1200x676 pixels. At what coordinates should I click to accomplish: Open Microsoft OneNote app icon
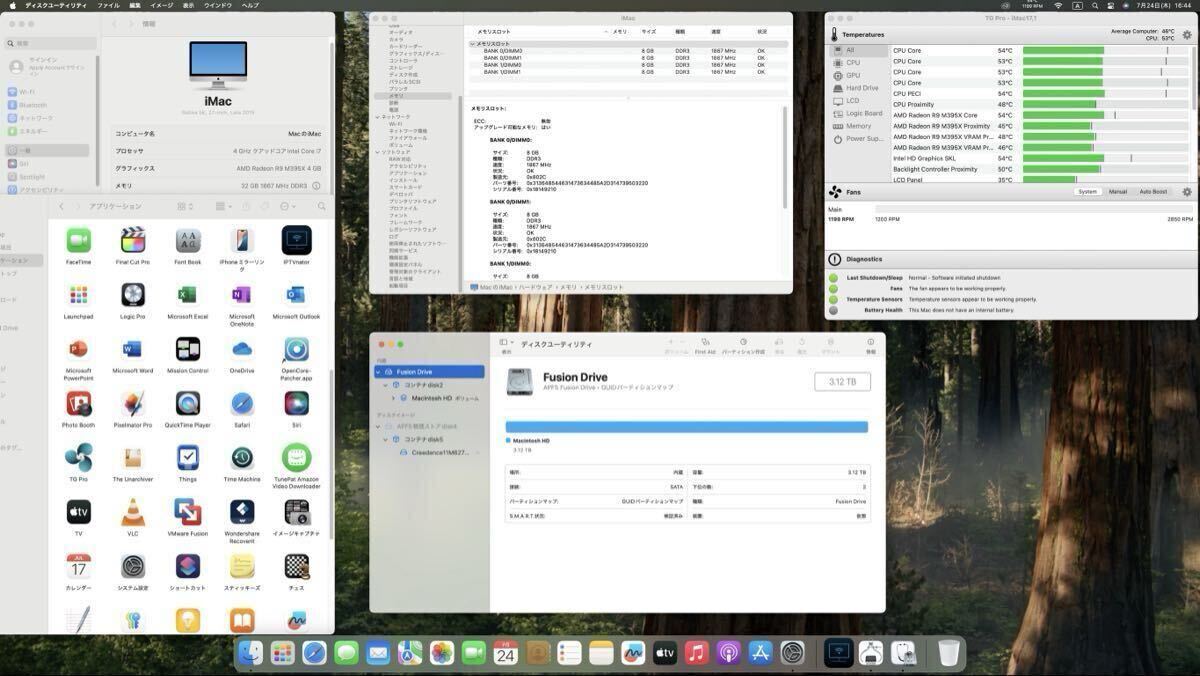coord(242,294)
